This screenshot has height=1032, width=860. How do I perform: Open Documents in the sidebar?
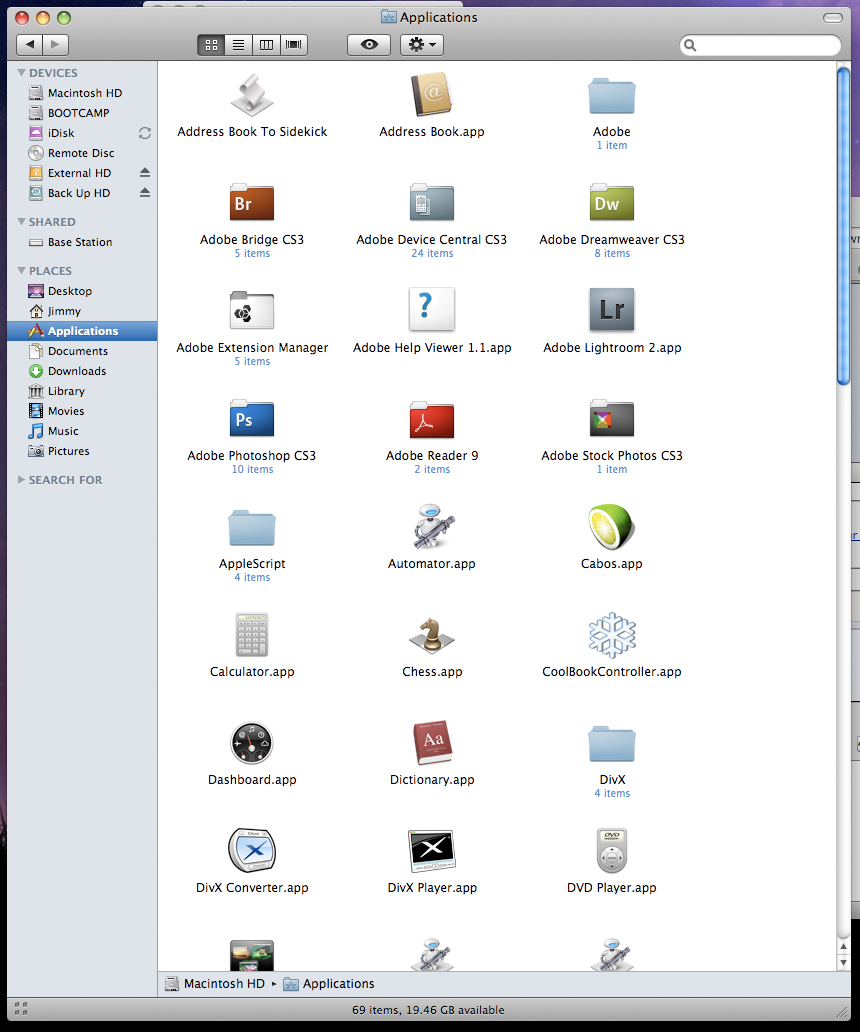[x=82, y=351]
